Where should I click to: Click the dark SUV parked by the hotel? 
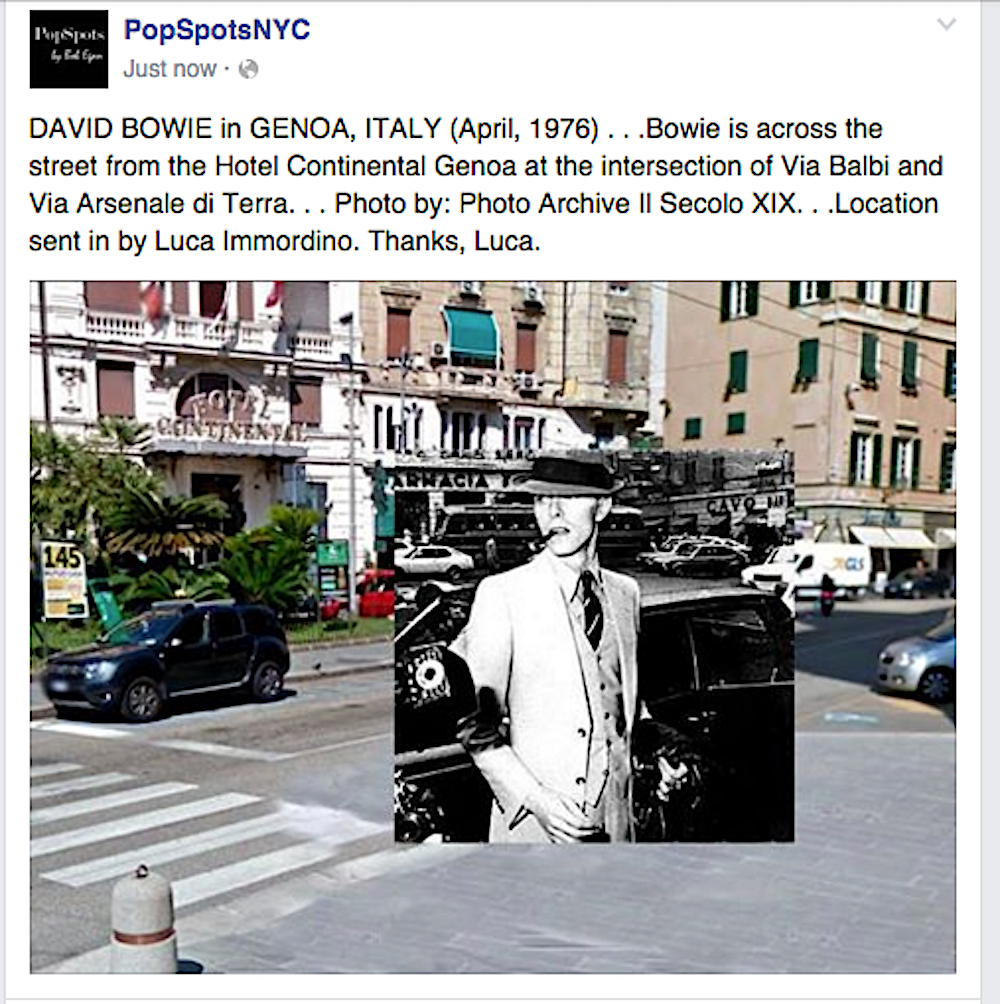coord(166,660)
